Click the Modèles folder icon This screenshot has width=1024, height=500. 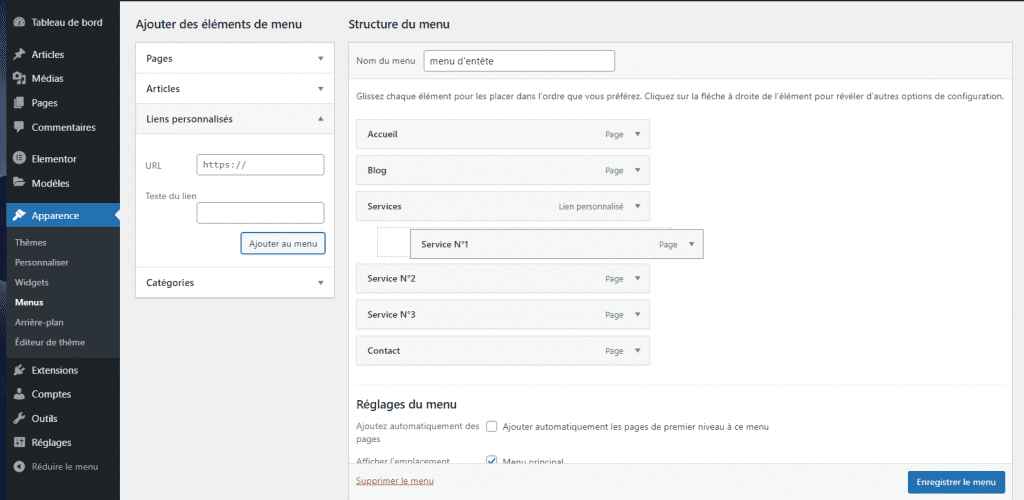19,183
